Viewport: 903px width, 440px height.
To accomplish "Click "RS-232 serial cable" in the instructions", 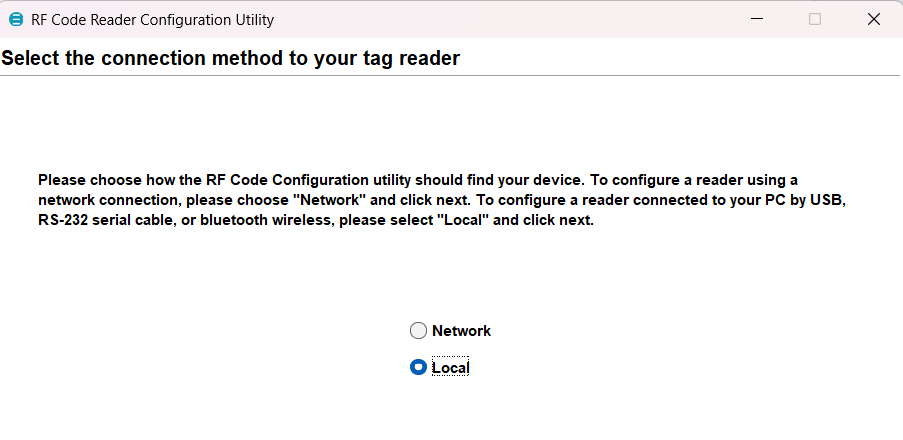I will [x=103, y=220].
